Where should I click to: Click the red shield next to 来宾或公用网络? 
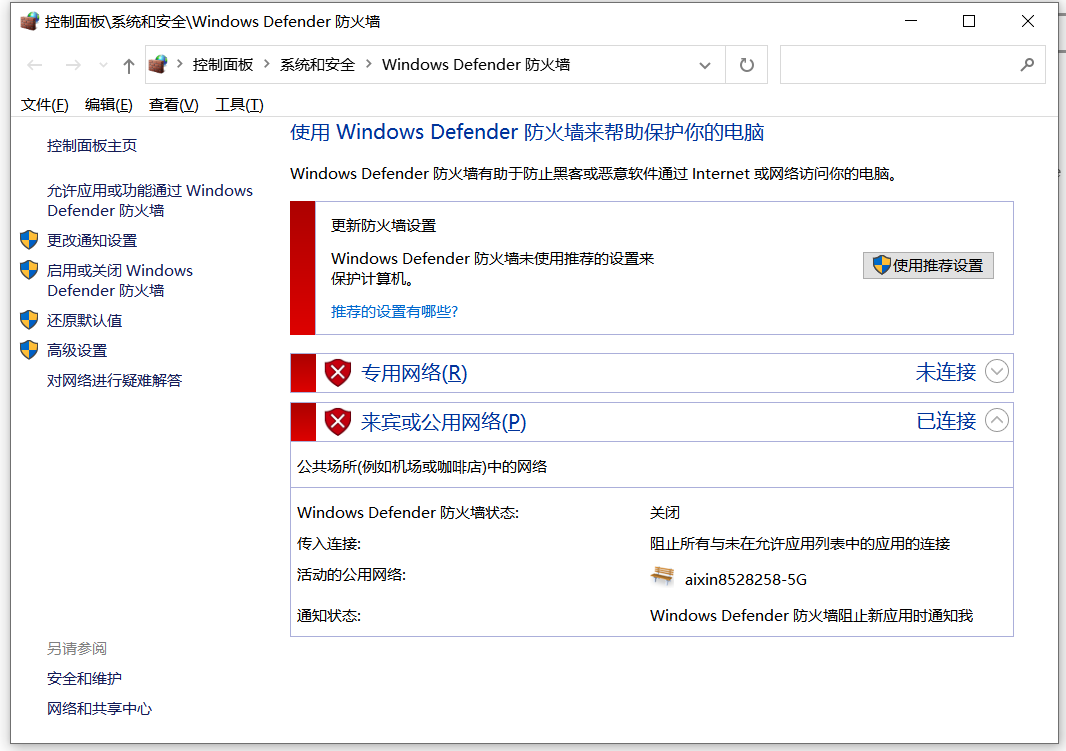coord(339,422)
